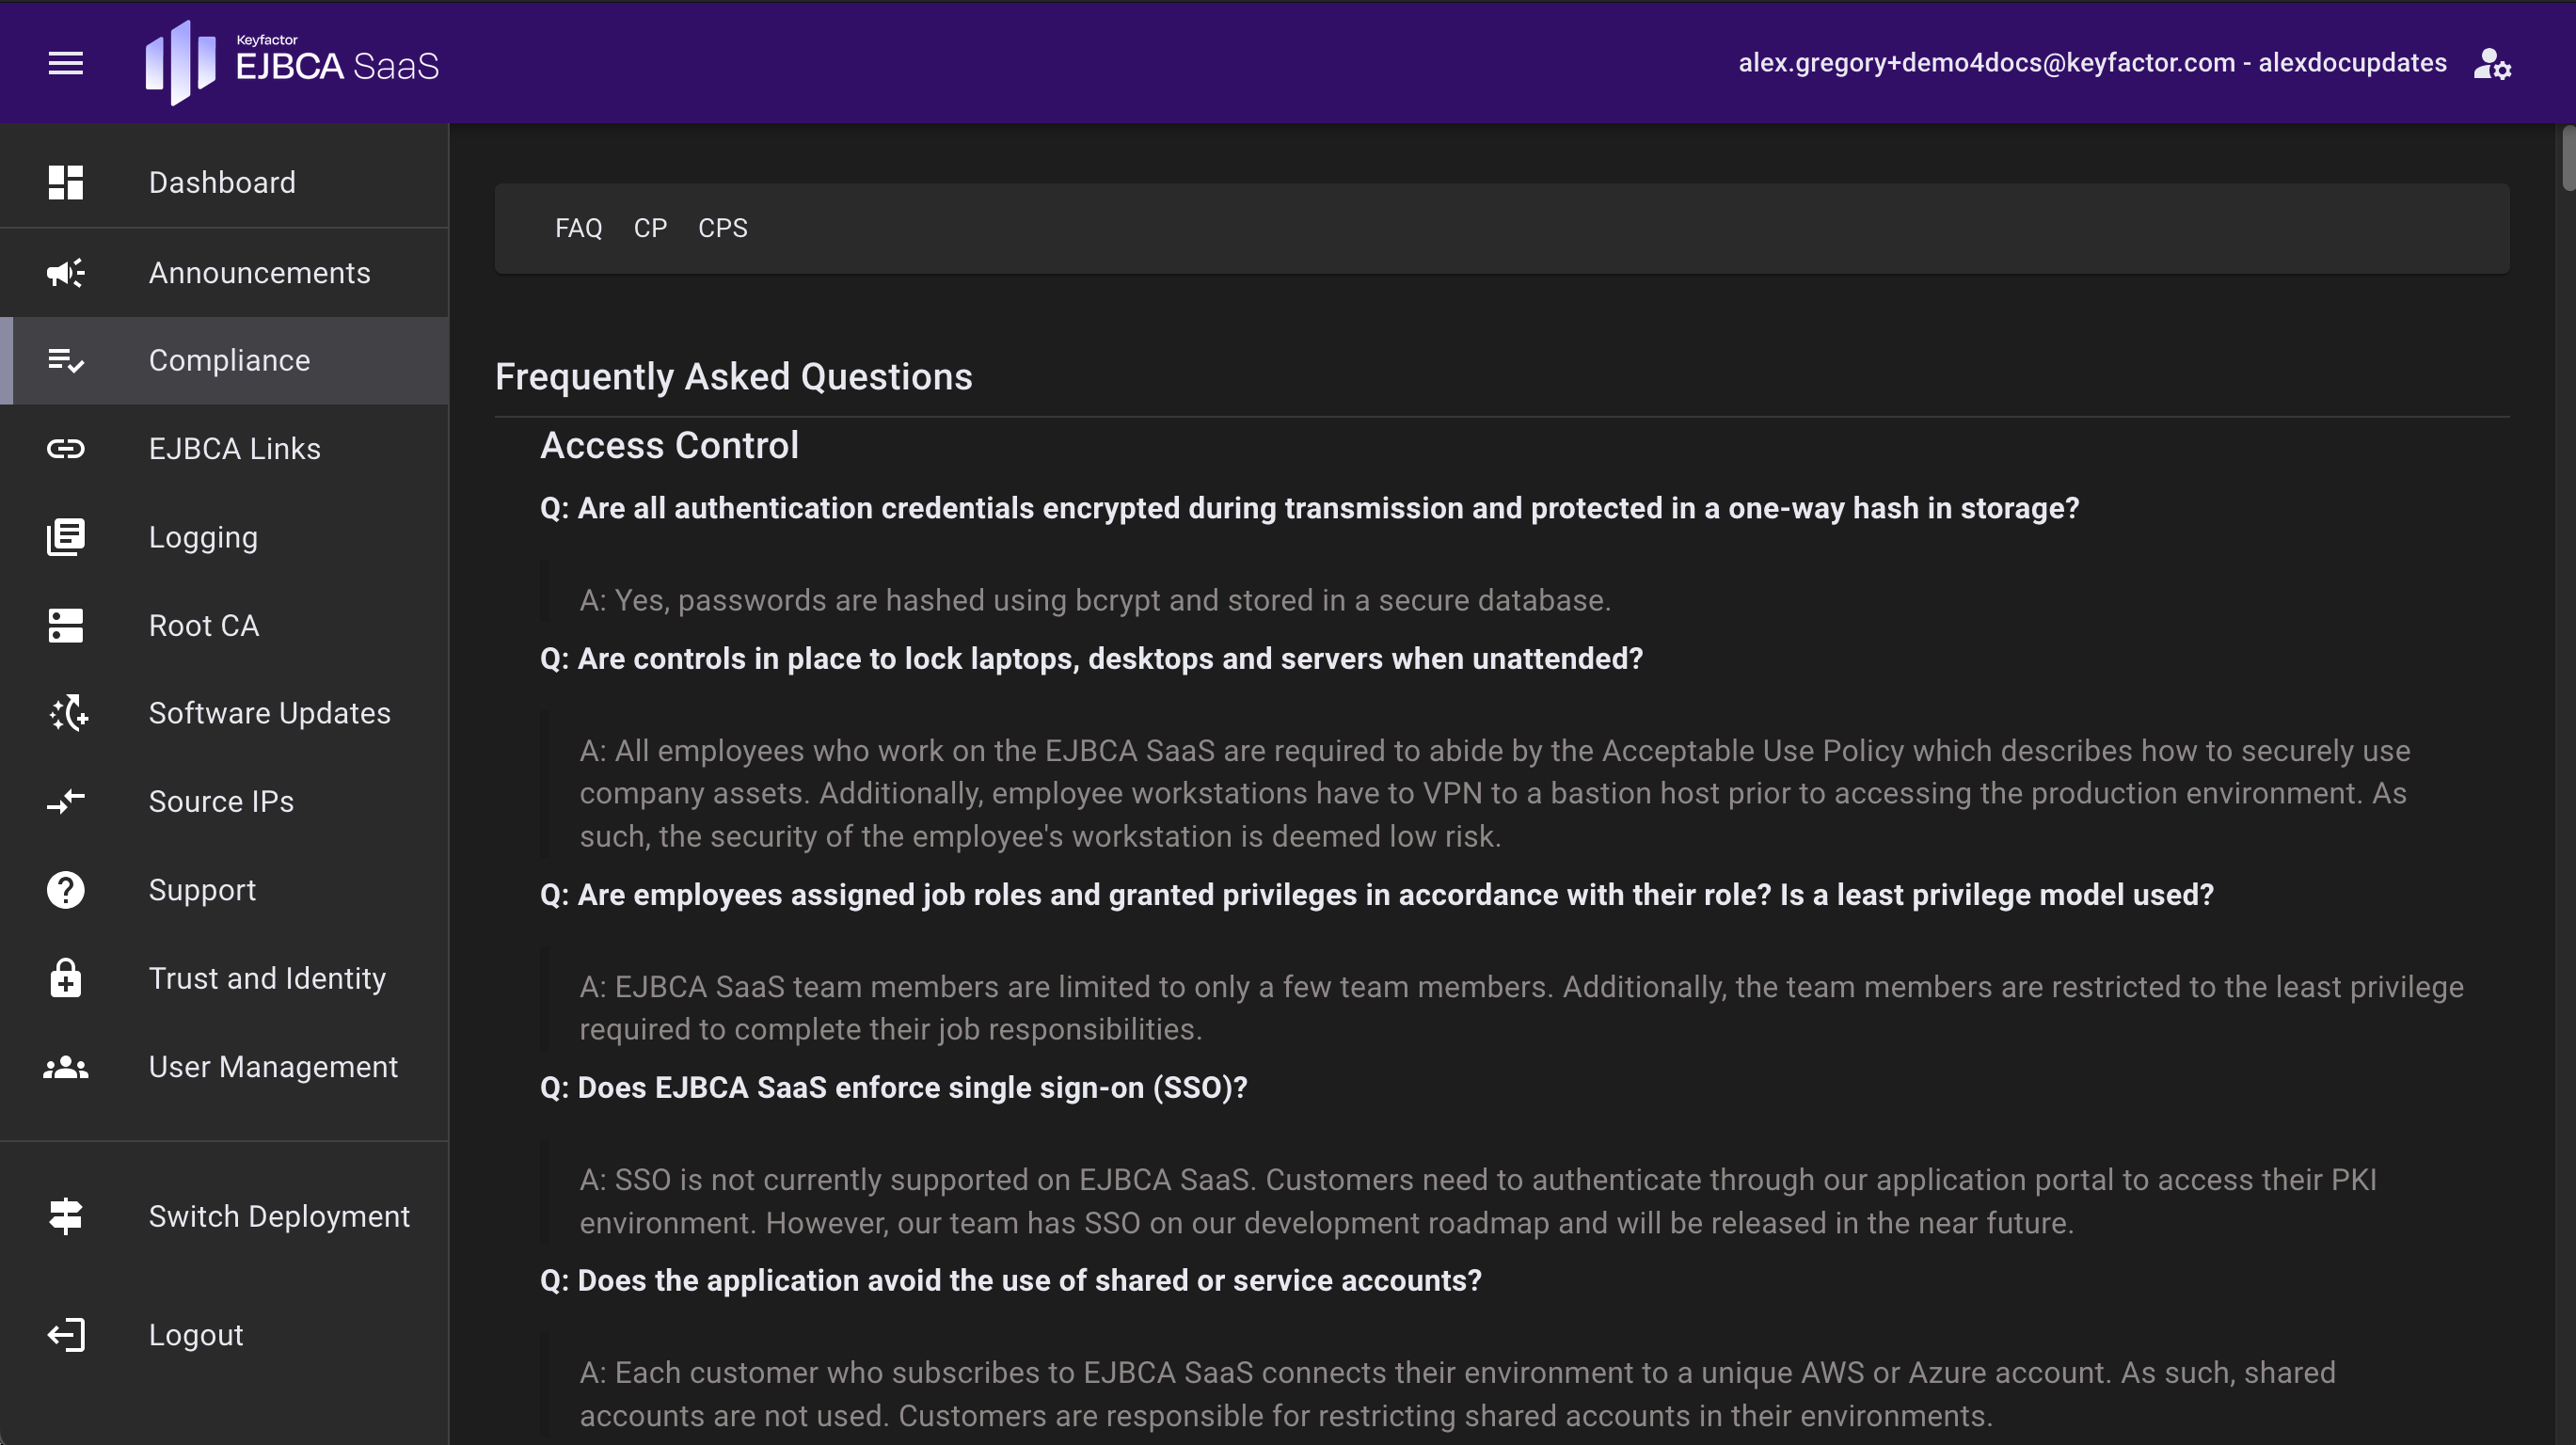Viewport: 2576px width, 1445px height.
Task: Click the Logout link
Action: (x=196, y=1335)
